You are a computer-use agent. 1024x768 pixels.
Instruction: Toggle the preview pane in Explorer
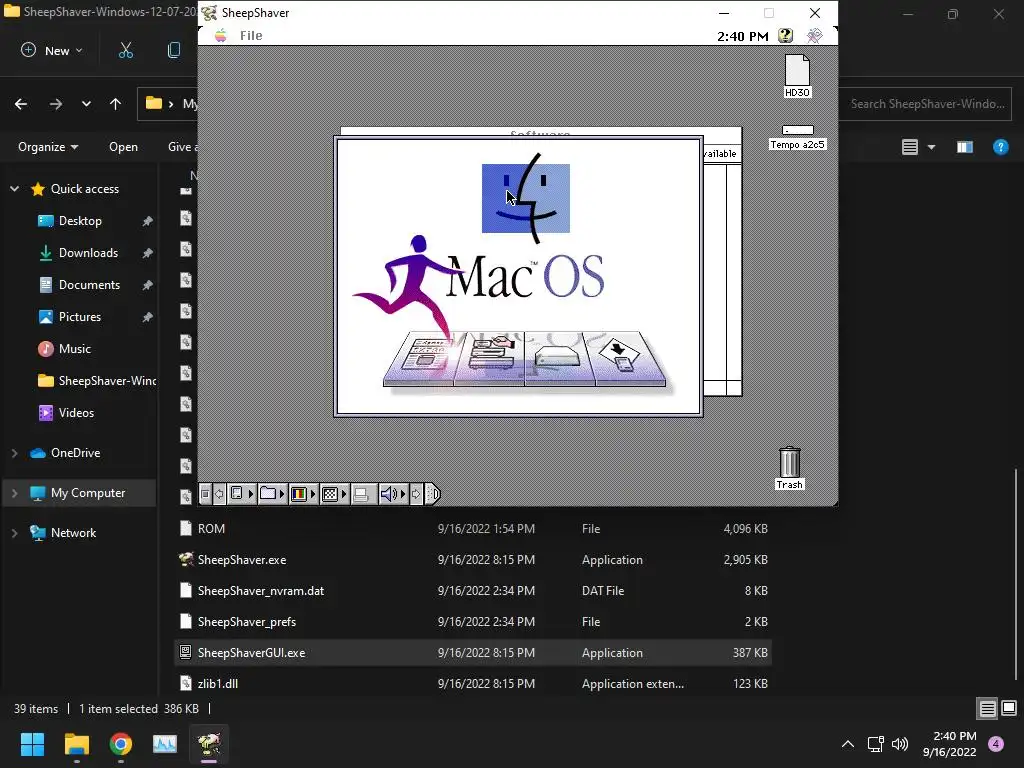tap(965, 147)
